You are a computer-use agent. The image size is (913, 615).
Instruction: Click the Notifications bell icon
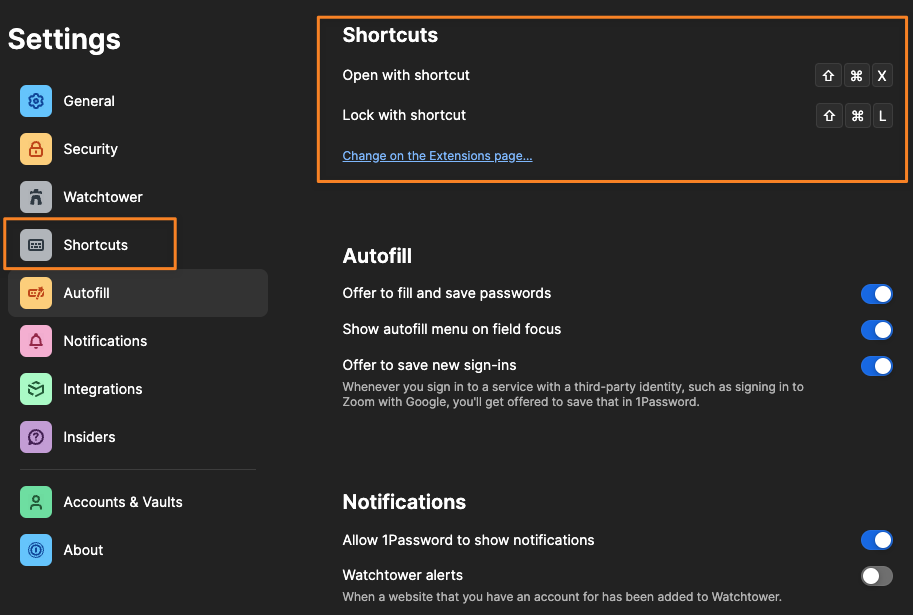click(36, 341)
